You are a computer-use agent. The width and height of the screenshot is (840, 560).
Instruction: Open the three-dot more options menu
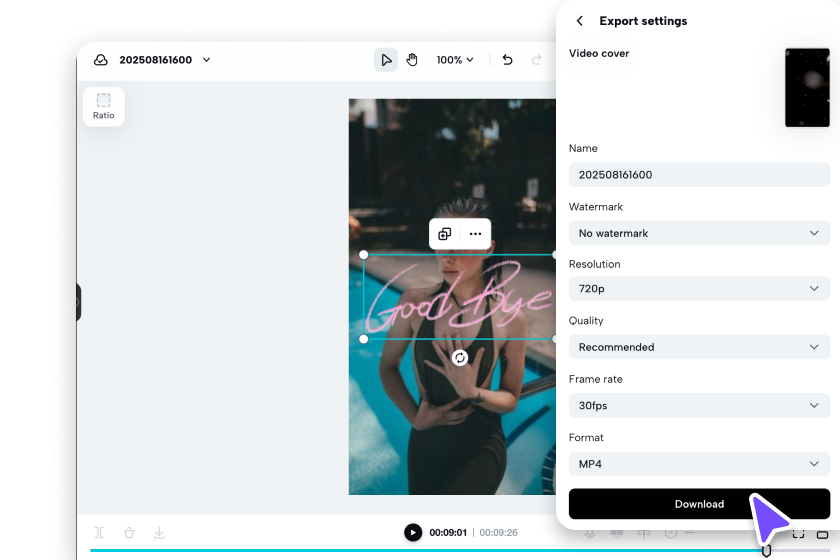coord(475,234)
